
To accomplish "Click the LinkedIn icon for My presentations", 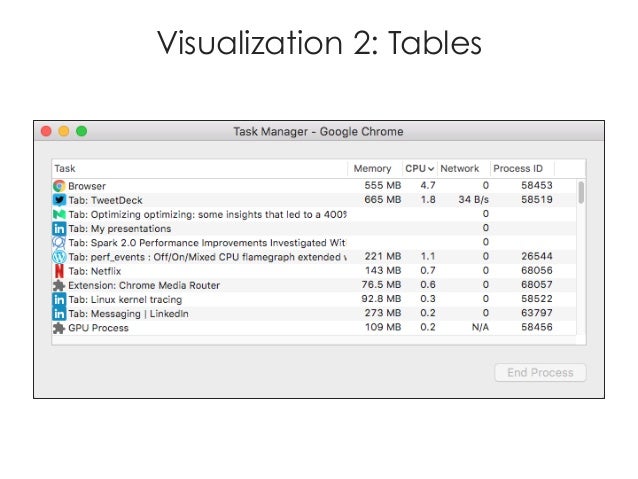I will [x=59, y=228].
